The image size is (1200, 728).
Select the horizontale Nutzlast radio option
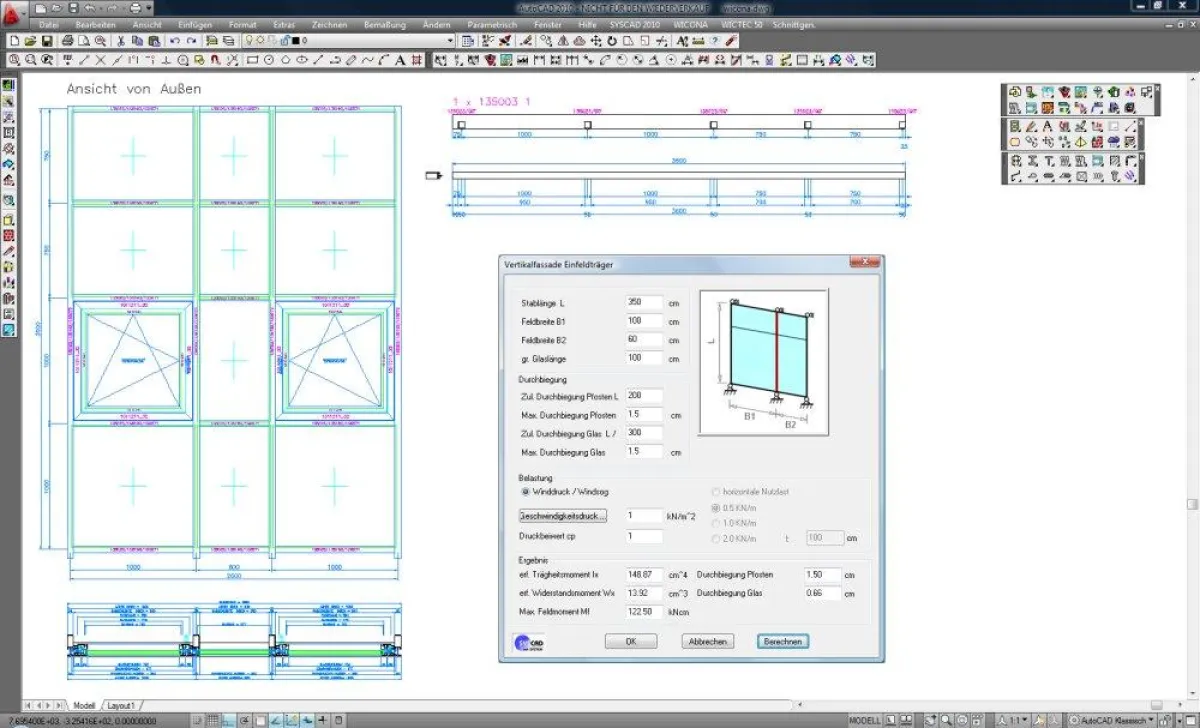[715, 492]
